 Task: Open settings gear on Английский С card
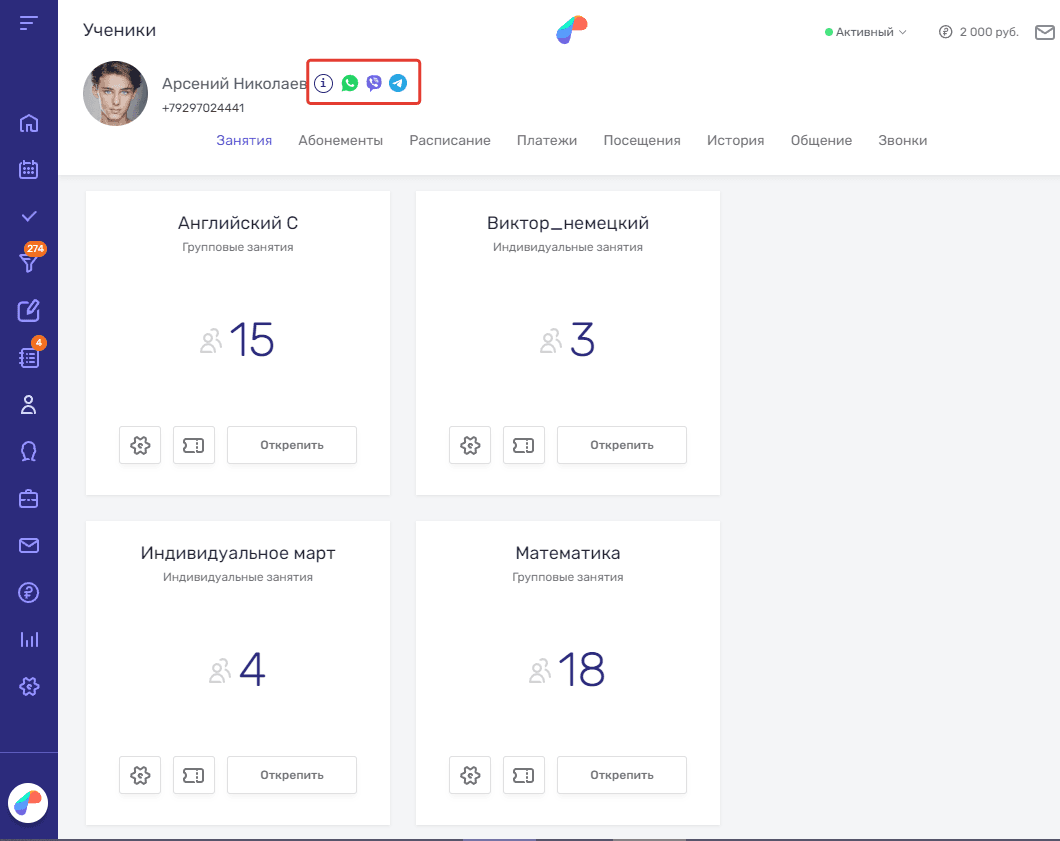pos(140,445)
